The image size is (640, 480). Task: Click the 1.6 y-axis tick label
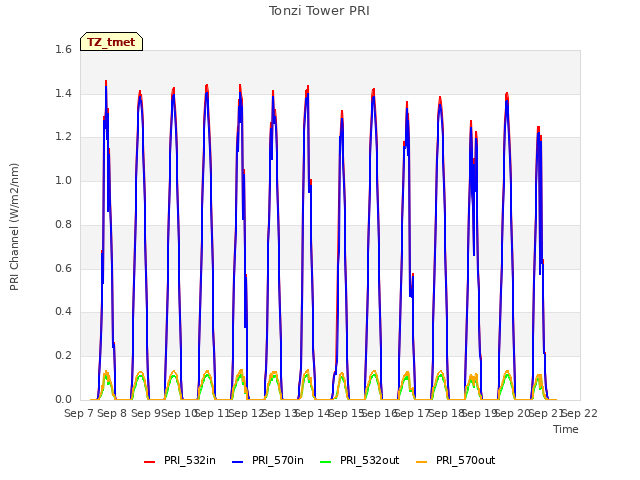coord(63,49)
